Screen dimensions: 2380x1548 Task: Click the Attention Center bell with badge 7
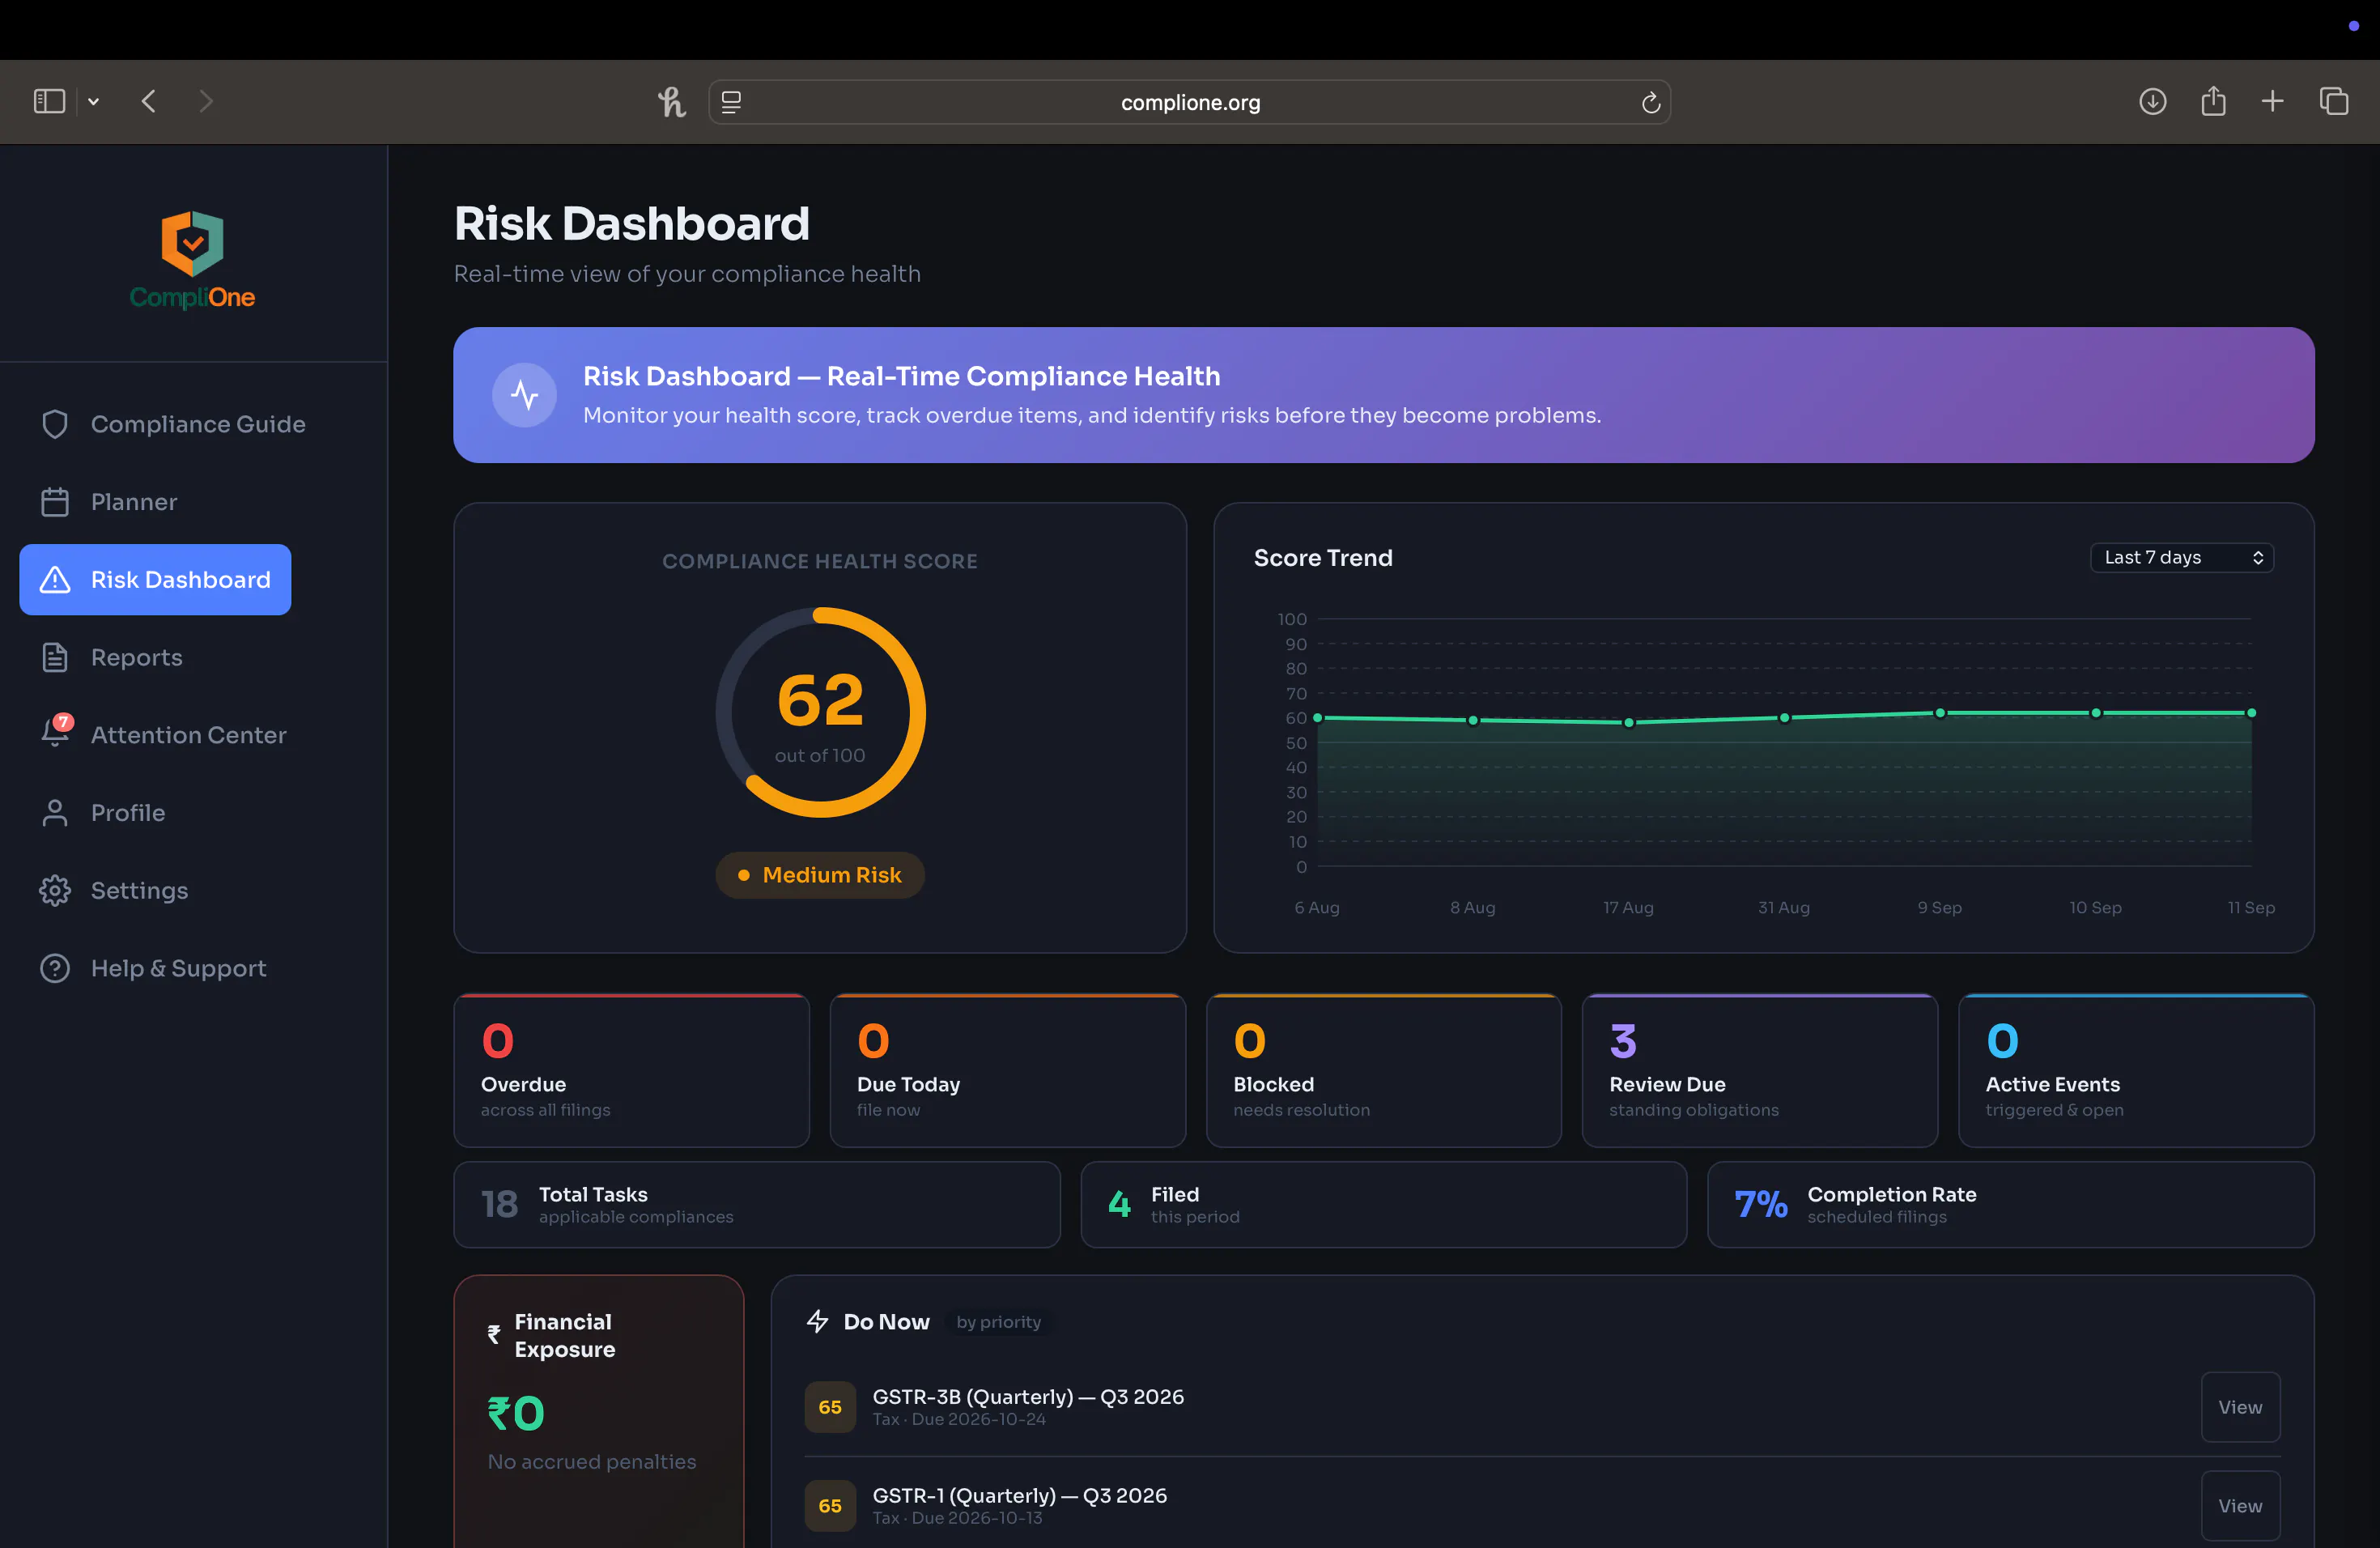point(56,731)
